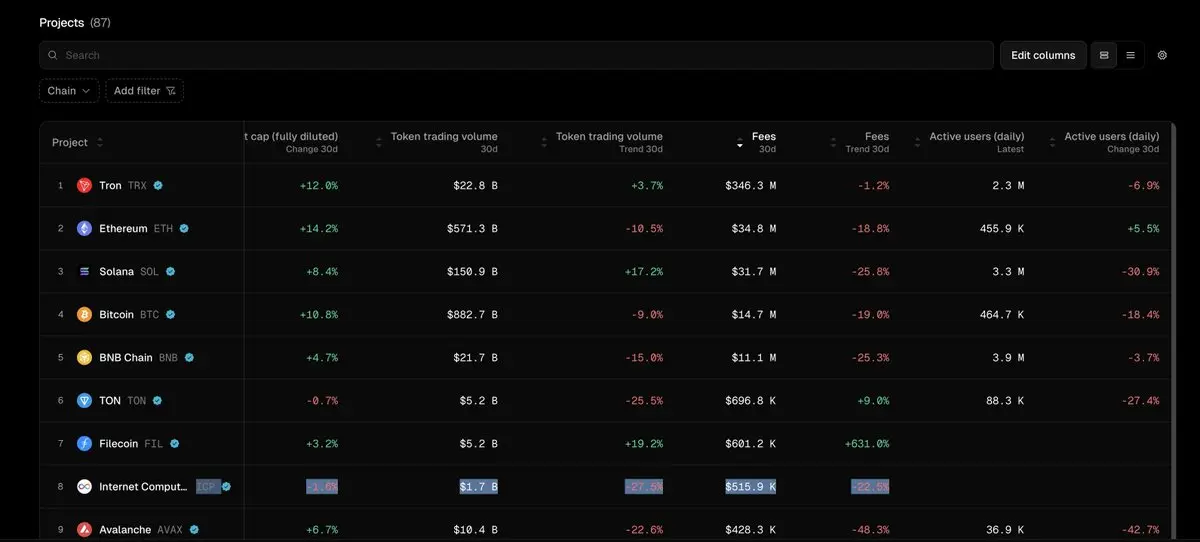1200x542 pixels.
Task: Click the verified badge next to FIL
Action: (x=174, y=443)
